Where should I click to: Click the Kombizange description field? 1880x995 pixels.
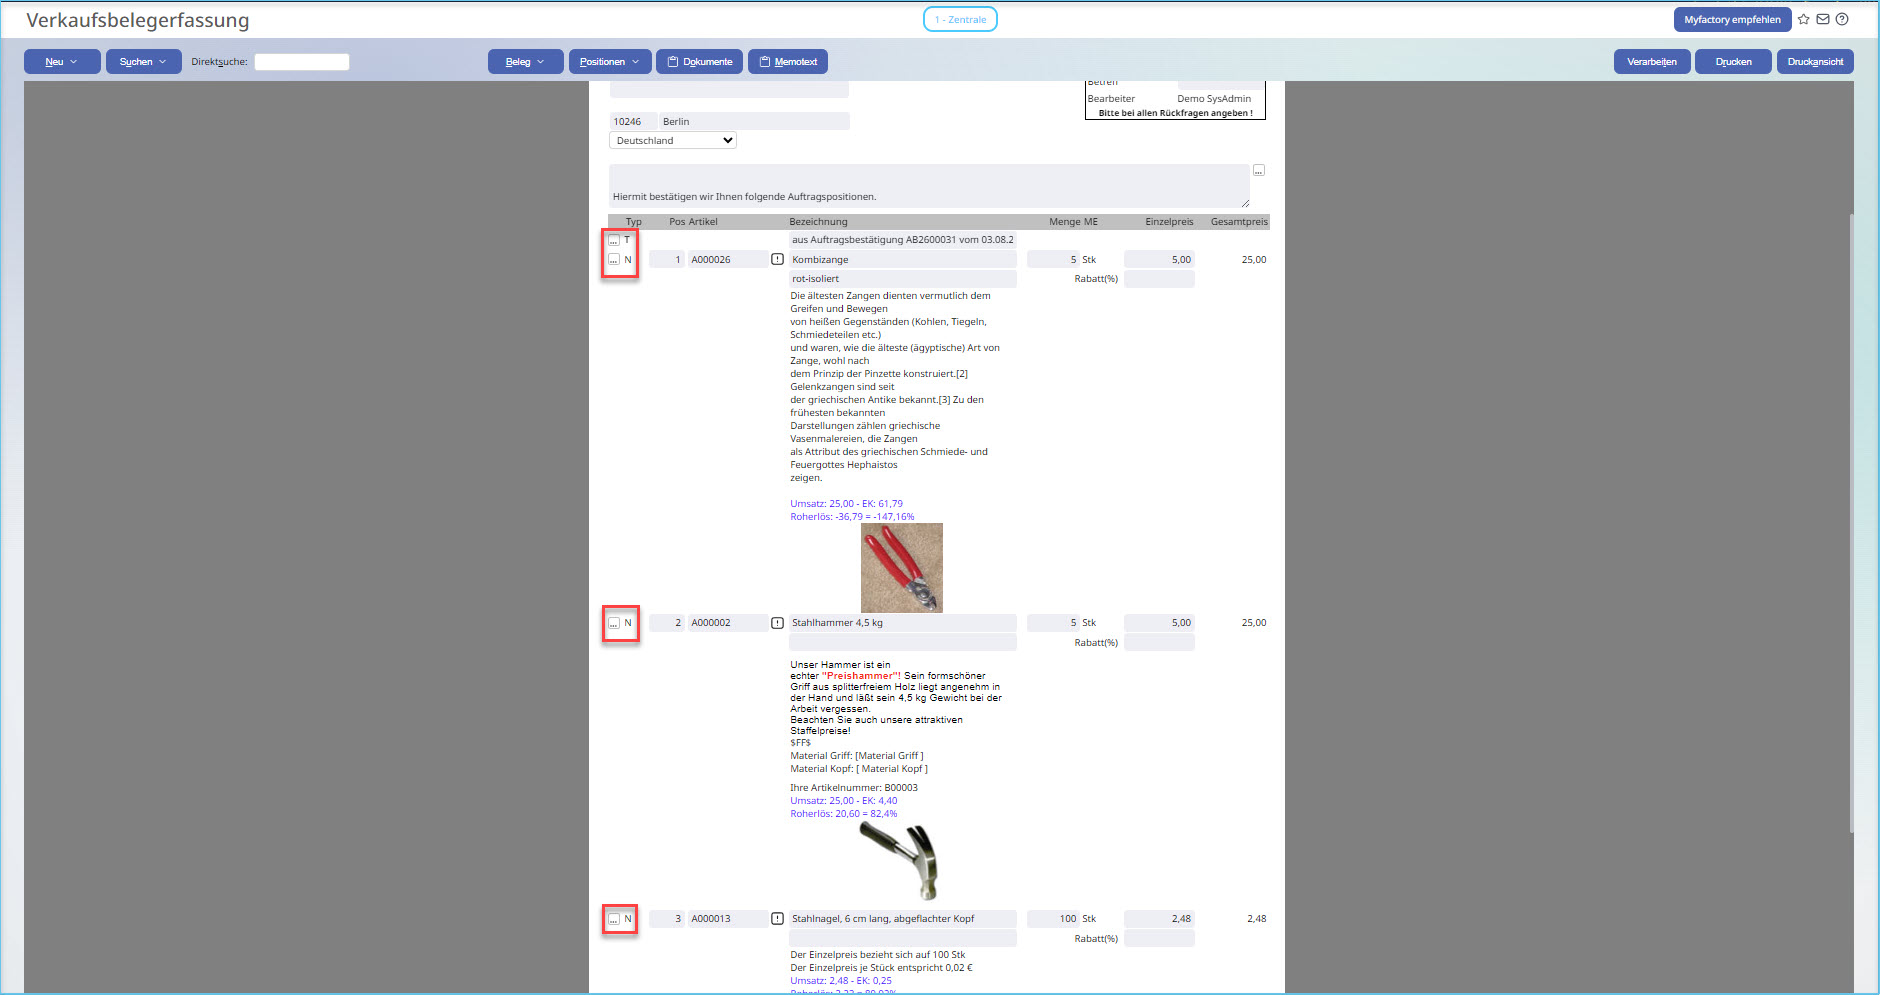[x=903, y=260]
